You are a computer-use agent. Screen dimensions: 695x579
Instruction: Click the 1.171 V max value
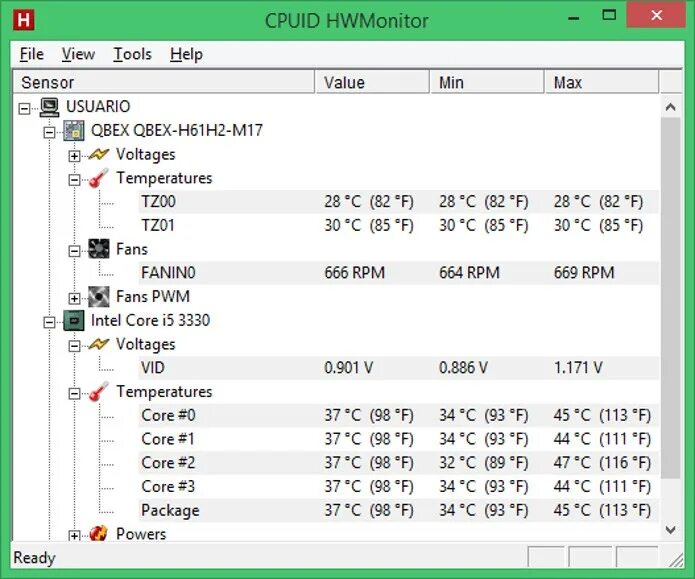tap(578, 368)
